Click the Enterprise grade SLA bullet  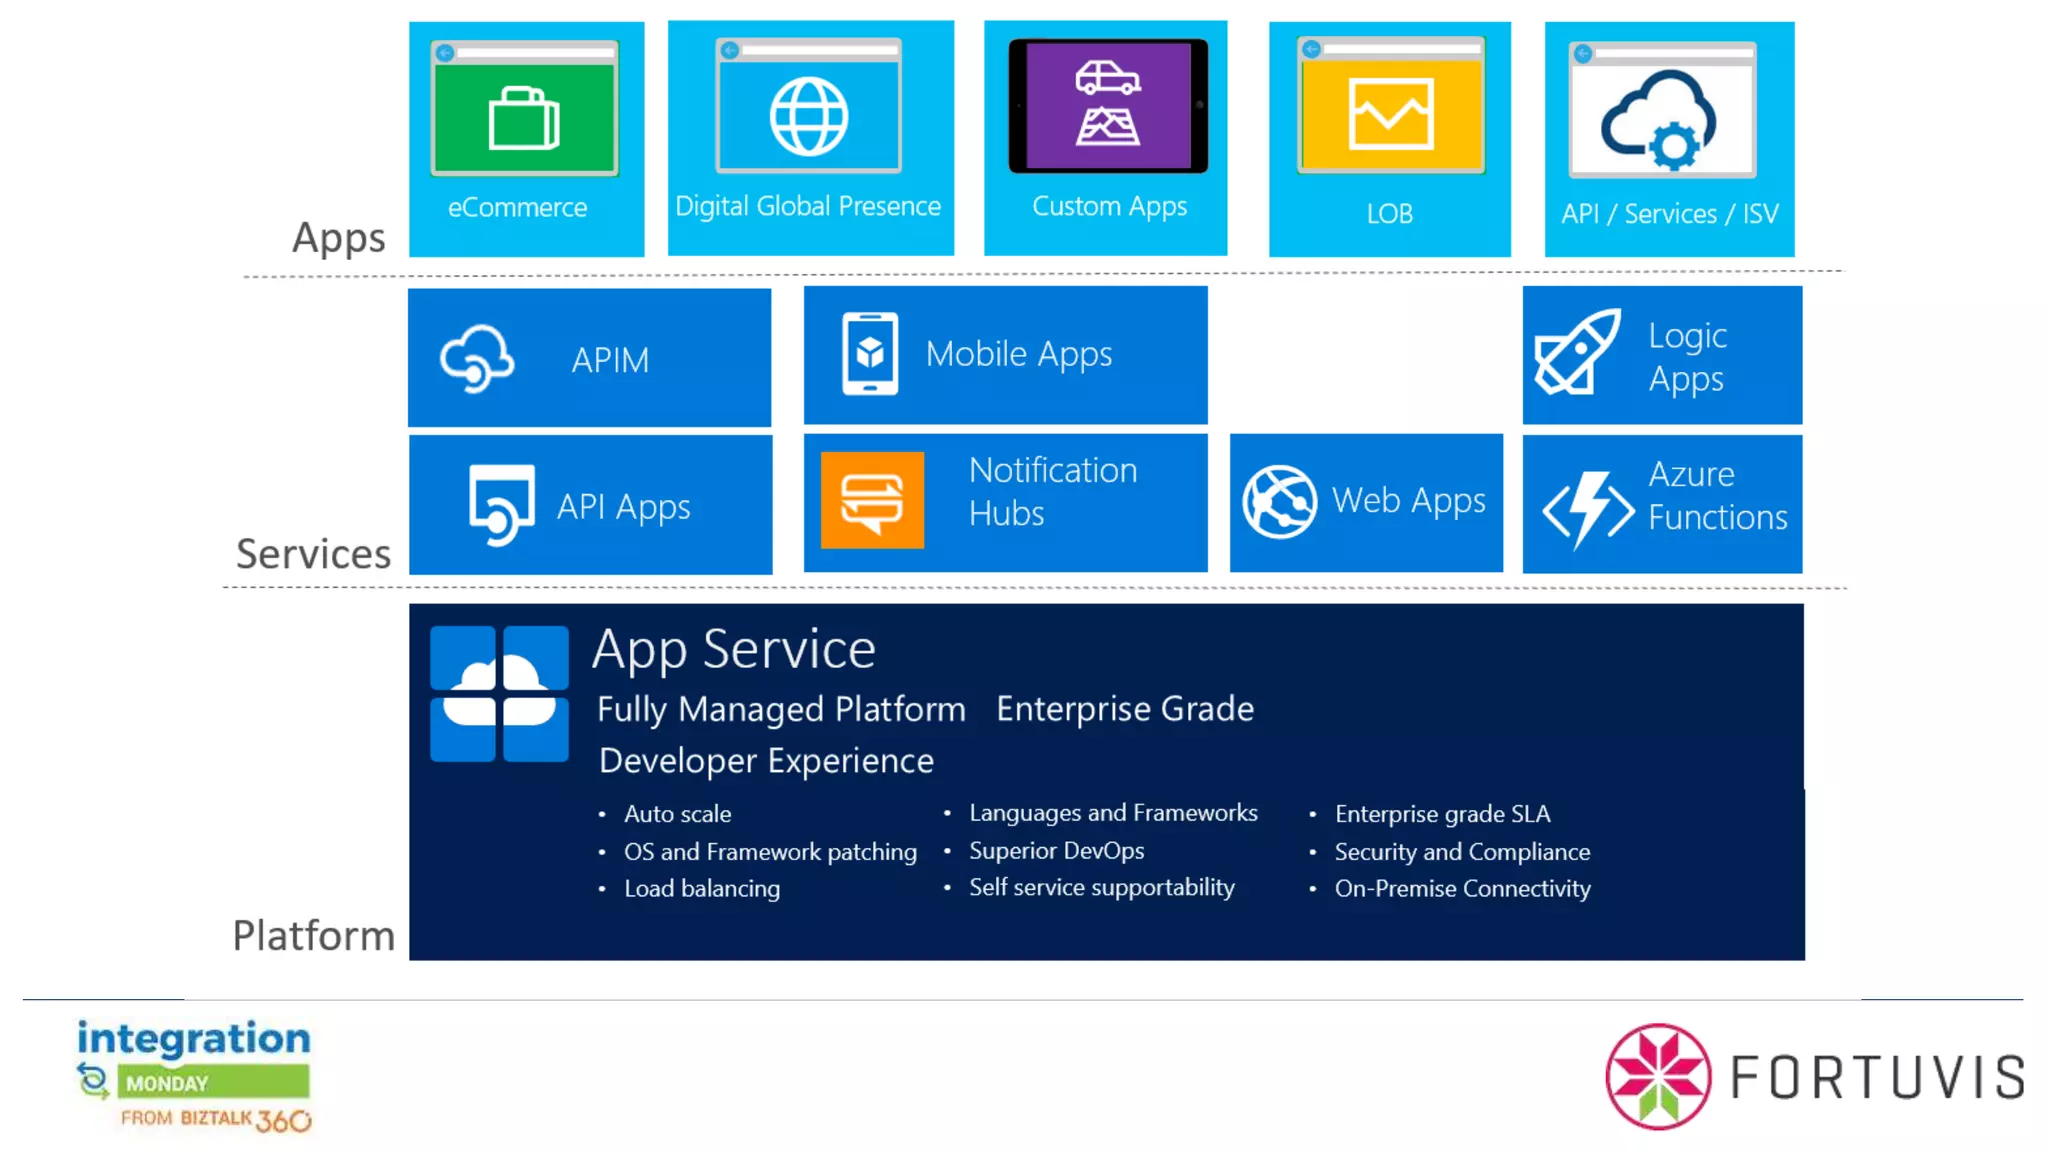(1441, 814)
